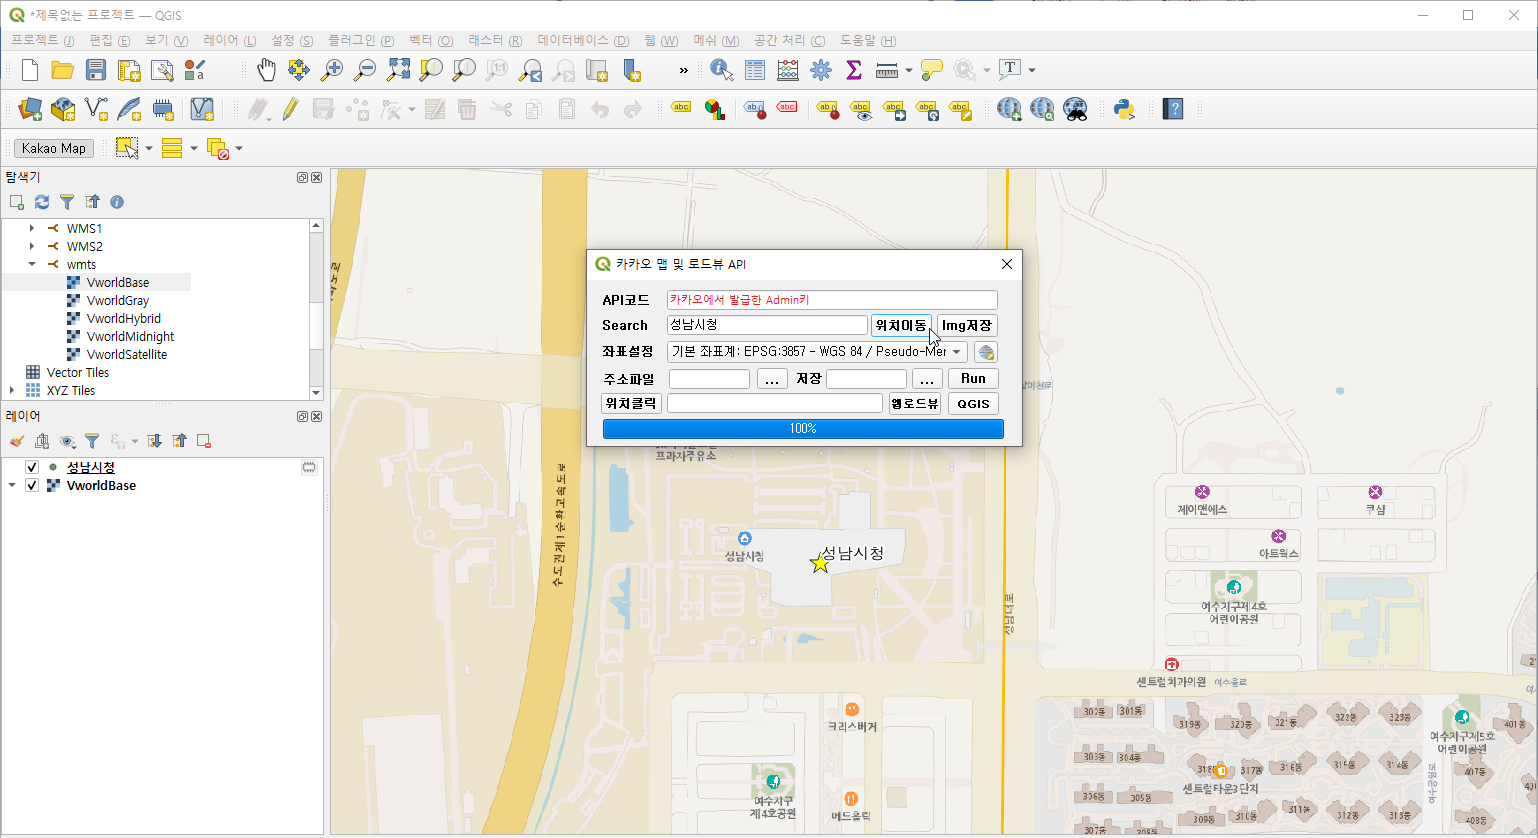Close the 카카오 맵 및 로드뷰 API dialog
1538x838 pixels.
(x=1007, y=264)
